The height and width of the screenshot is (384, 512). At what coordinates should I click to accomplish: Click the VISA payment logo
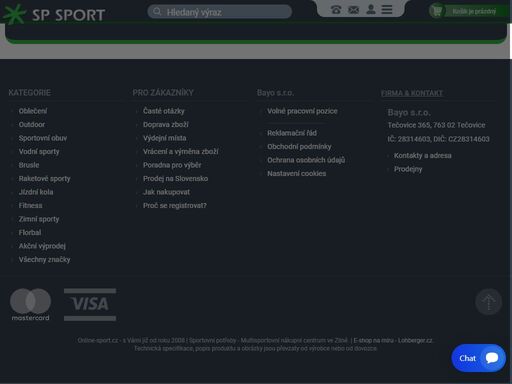tap(90, 305)
